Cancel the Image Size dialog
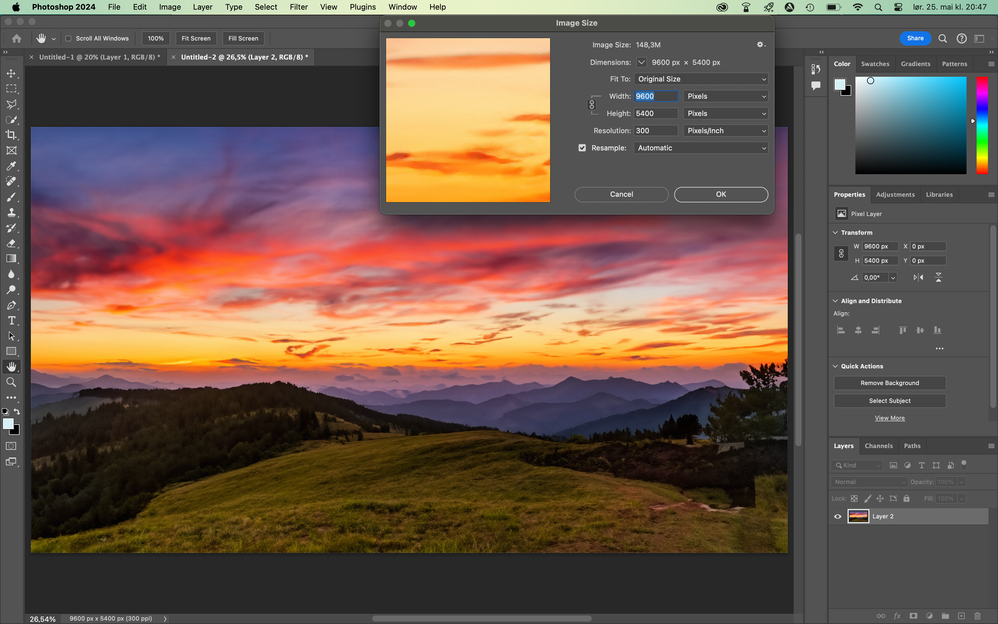This screenshot has height=624, width=998. tap(621, 194)
